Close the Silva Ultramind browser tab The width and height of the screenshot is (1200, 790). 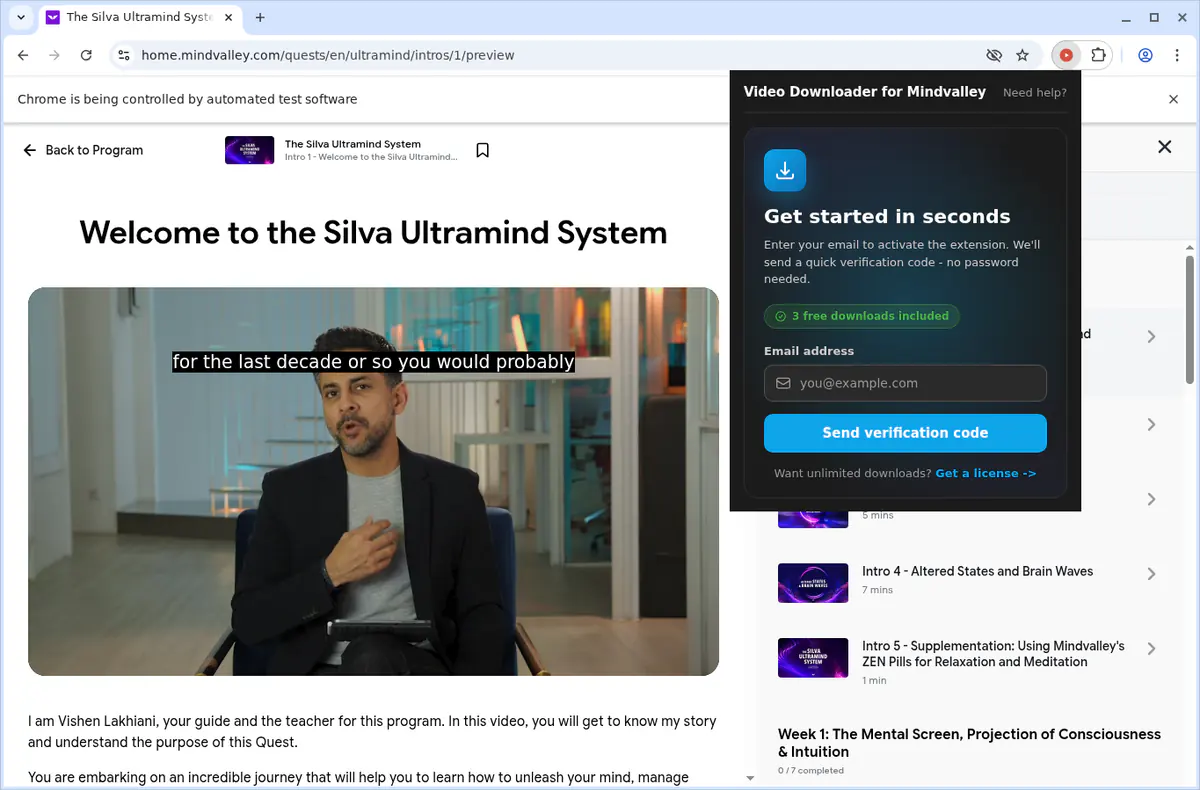pyautogui.click(x=226, y=17)
